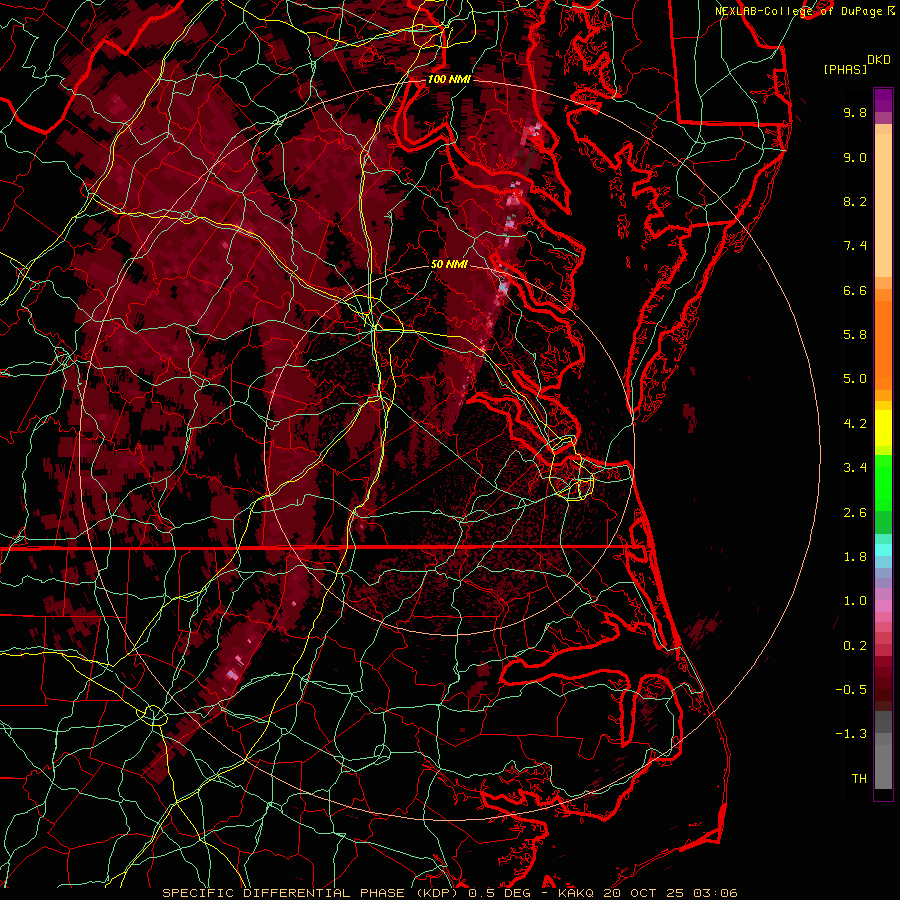Select the 9.8 value on the color scale

coord(855,112)
